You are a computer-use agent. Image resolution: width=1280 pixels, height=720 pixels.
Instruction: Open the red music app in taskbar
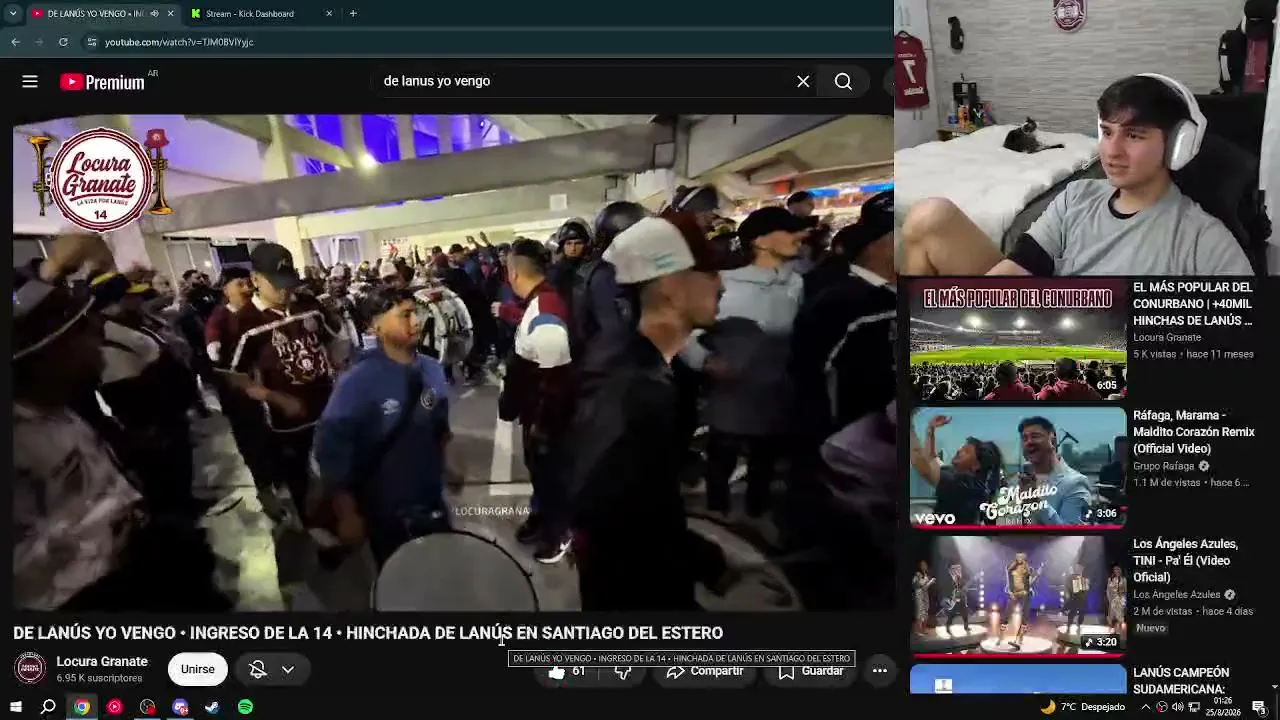115,707
